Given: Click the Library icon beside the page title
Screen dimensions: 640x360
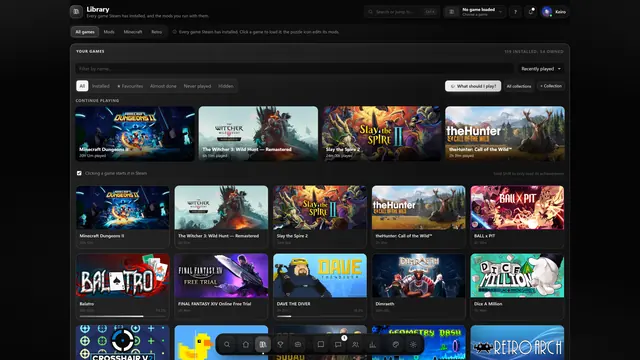Looking at the screenshot, I should tap(76, 12).
